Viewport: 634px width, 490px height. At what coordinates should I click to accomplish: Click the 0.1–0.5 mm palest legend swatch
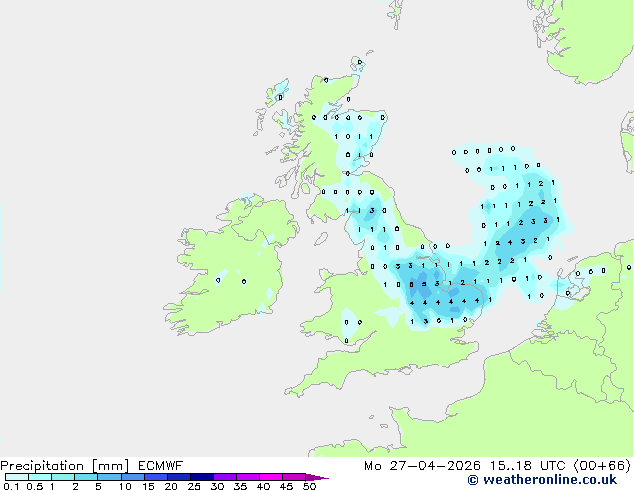click(17, 477)
